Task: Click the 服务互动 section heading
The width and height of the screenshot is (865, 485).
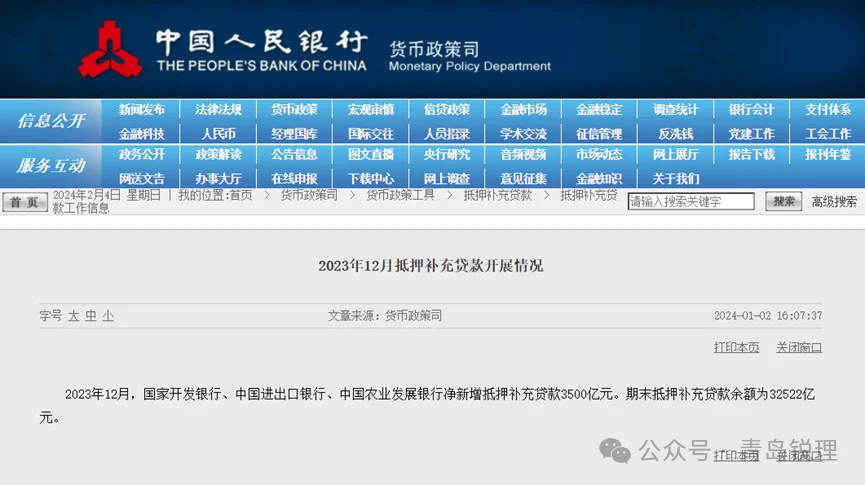Action: [51, 165]
